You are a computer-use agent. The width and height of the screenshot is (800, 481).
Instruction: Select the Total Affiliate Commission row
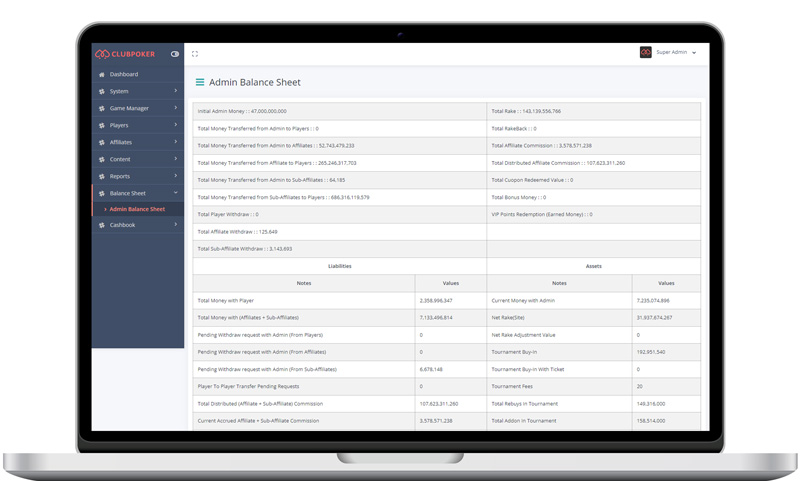coord(594,146)
